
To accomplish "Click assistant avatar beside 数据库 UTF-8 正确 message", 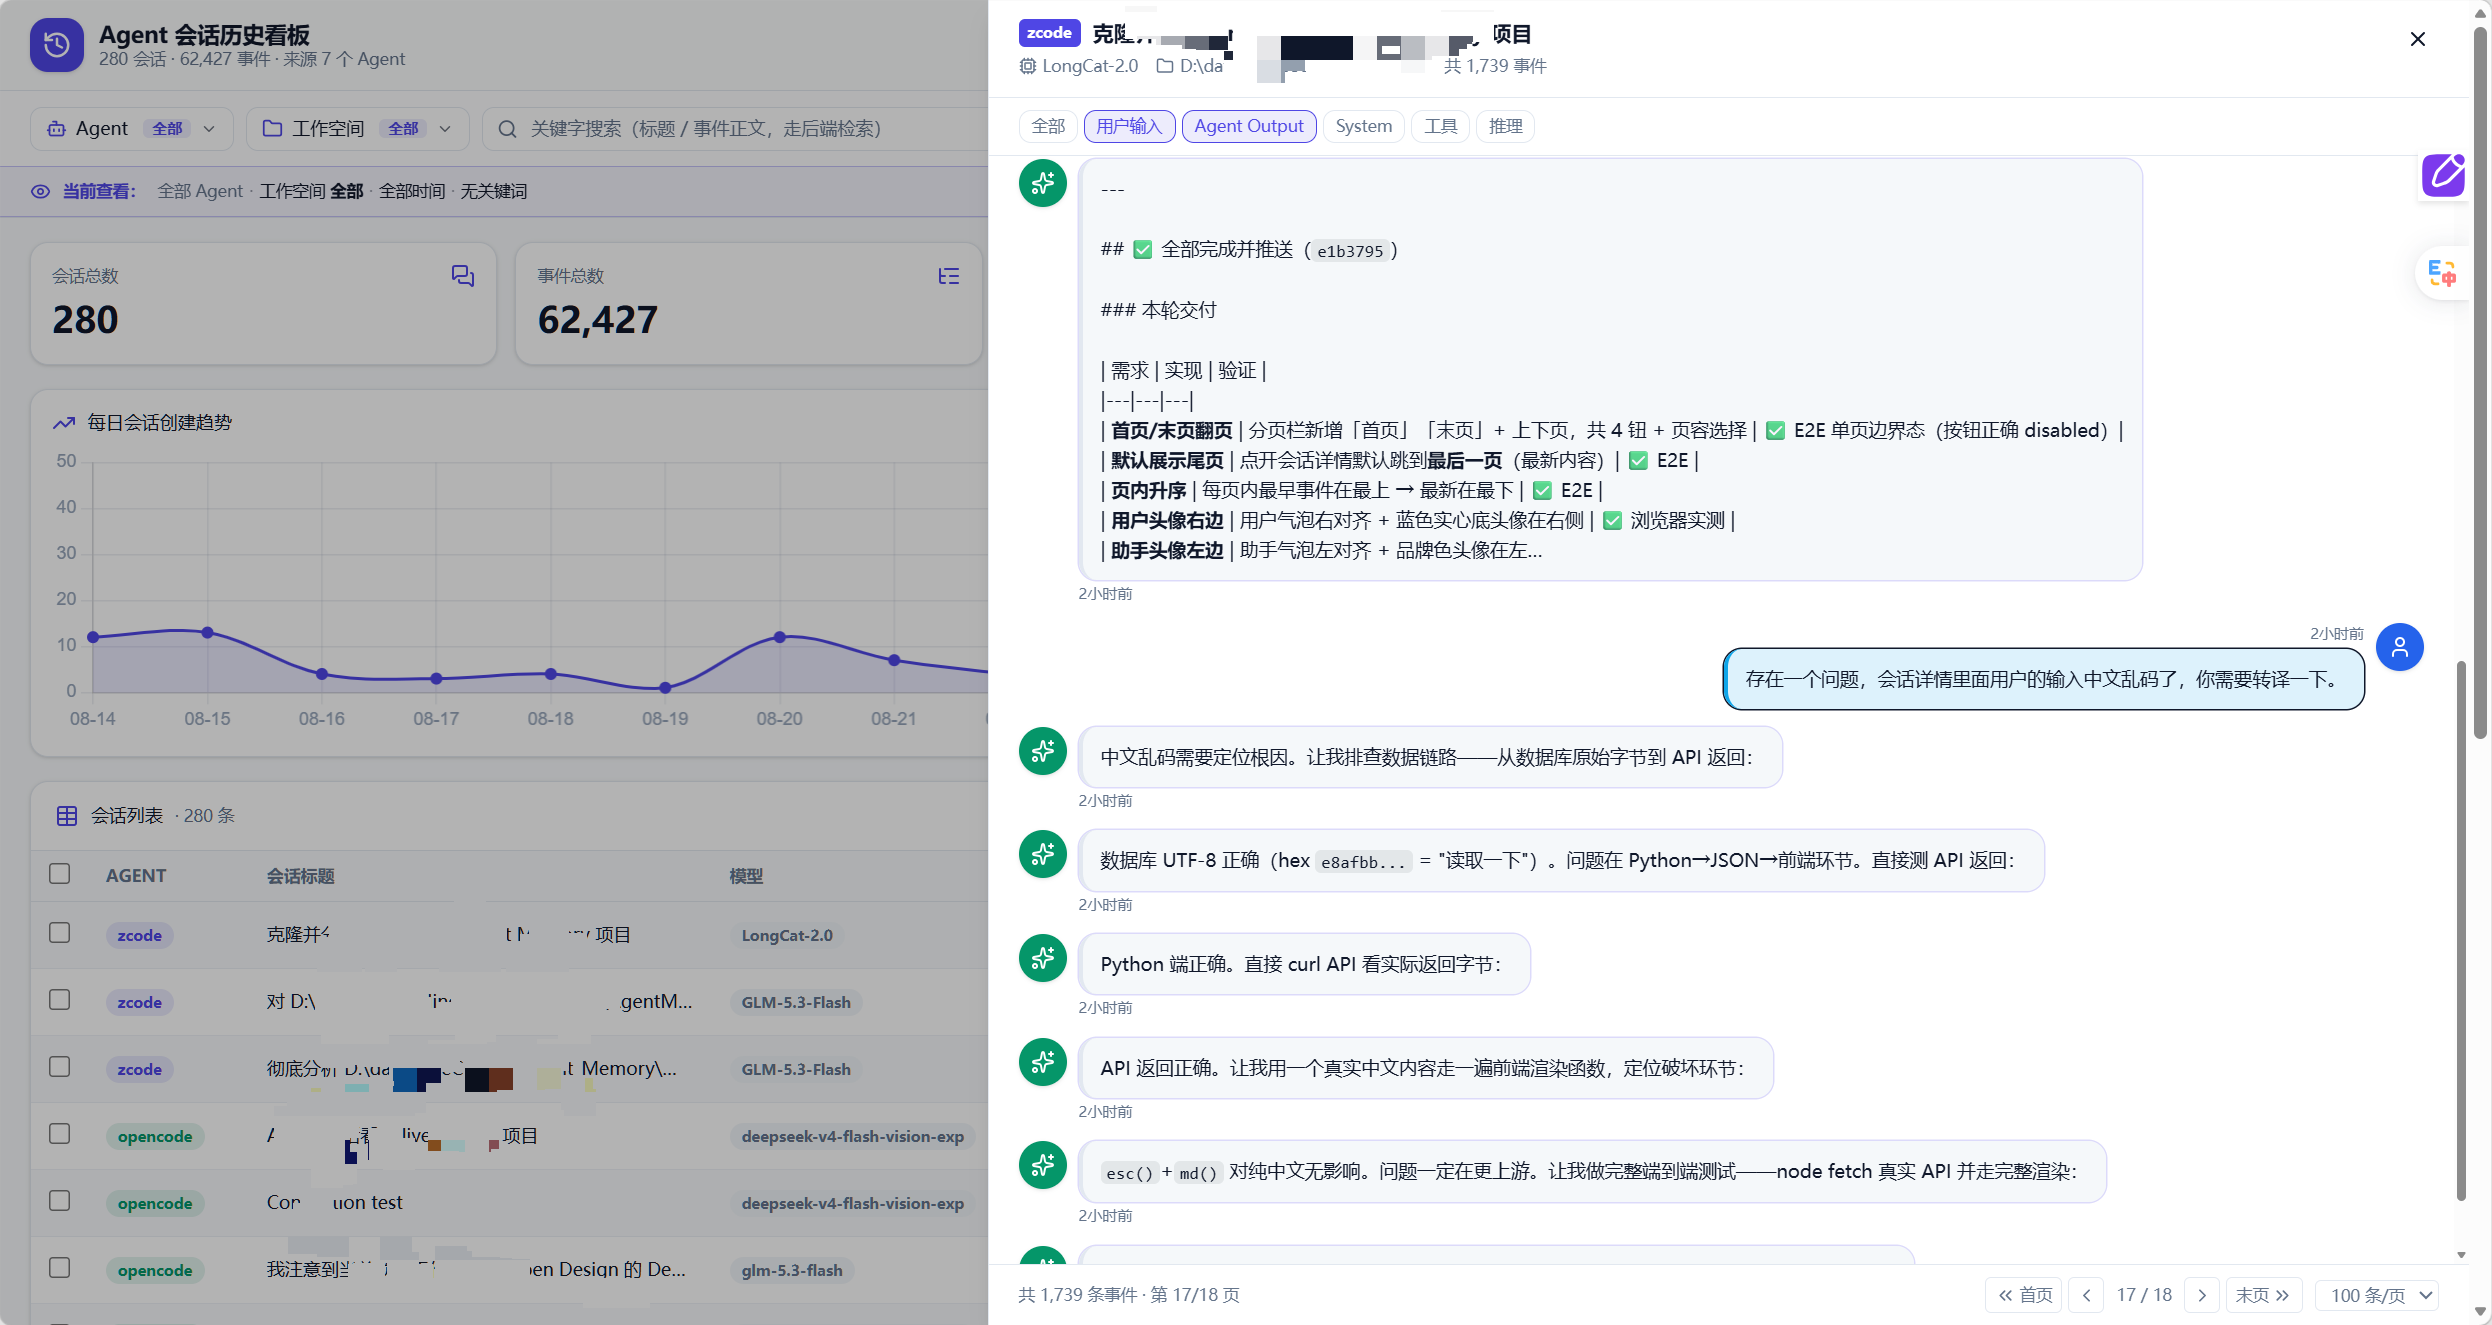I will (1043, 854).
